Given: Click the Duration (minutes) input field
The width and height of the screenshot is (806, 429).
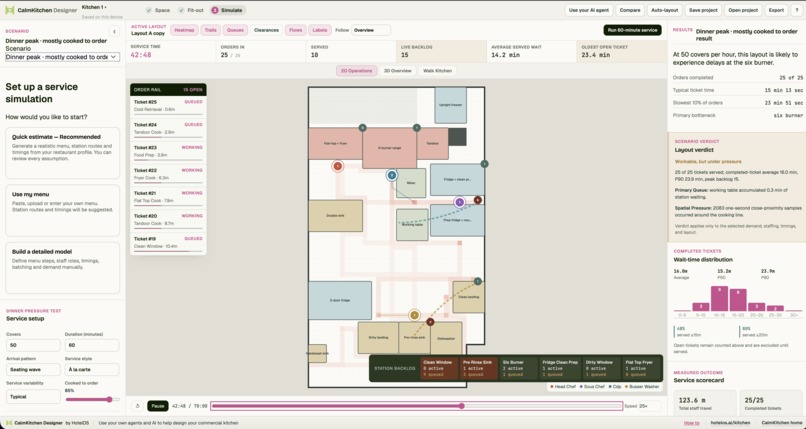Looking at the screenshot, I should [92, 345].
